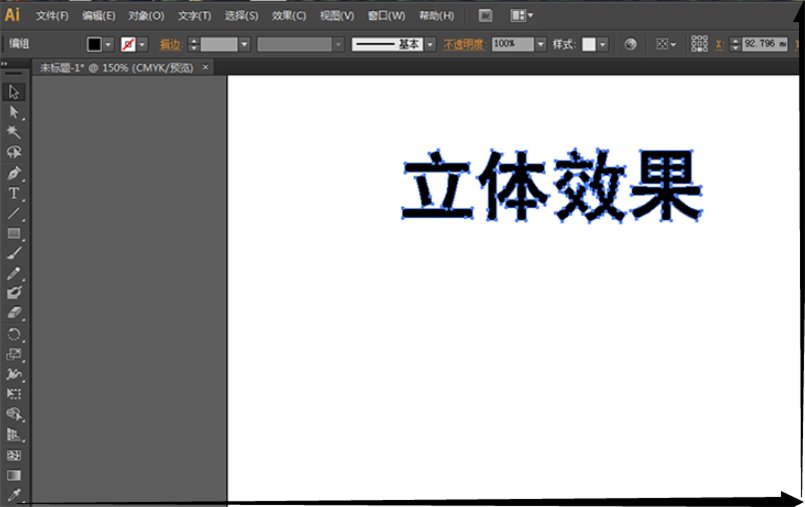Image resolution: width=805 pixels, height=507 pixels.
Task: Select the Pen tool
Action: [14, 173]
